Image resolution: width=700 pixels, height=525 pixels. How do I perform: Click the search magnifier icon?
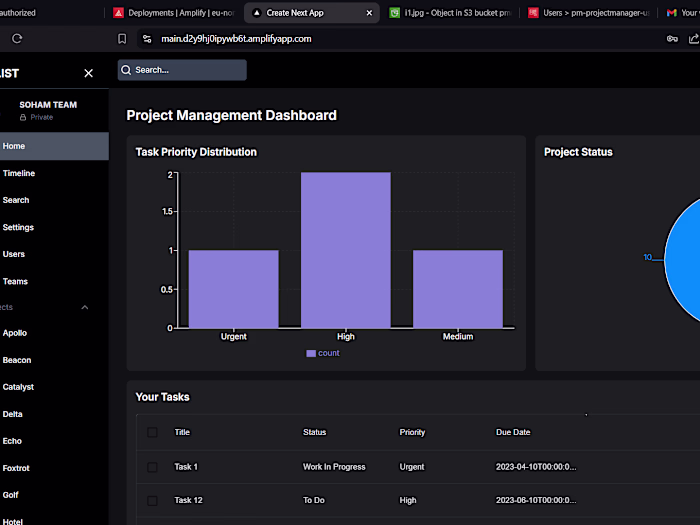point(126,70)
